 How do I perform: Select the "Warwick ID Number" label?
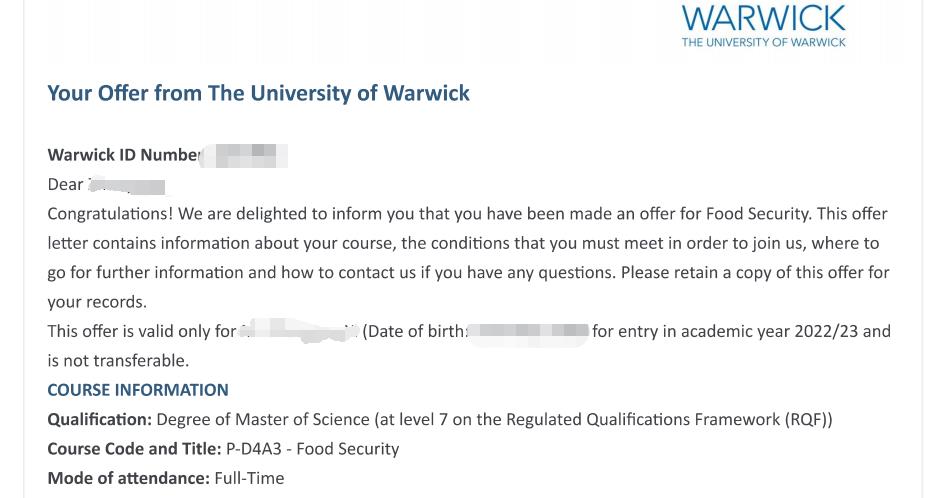click(x=123, y=155)
